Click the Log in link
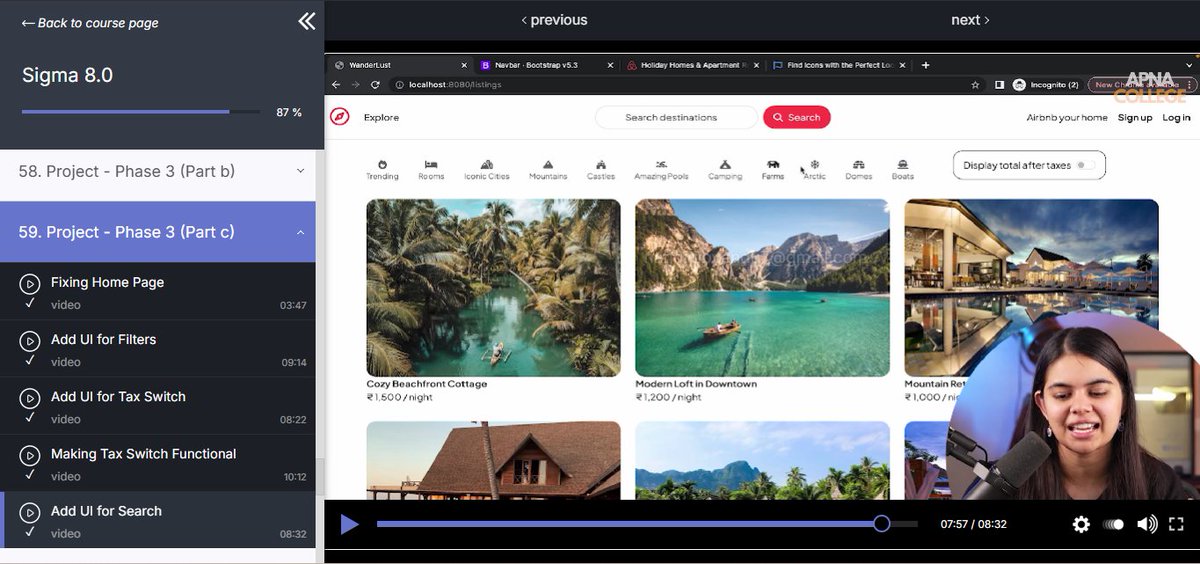This screenshot has height=564, width=1200. click(x=1176, y=117)
